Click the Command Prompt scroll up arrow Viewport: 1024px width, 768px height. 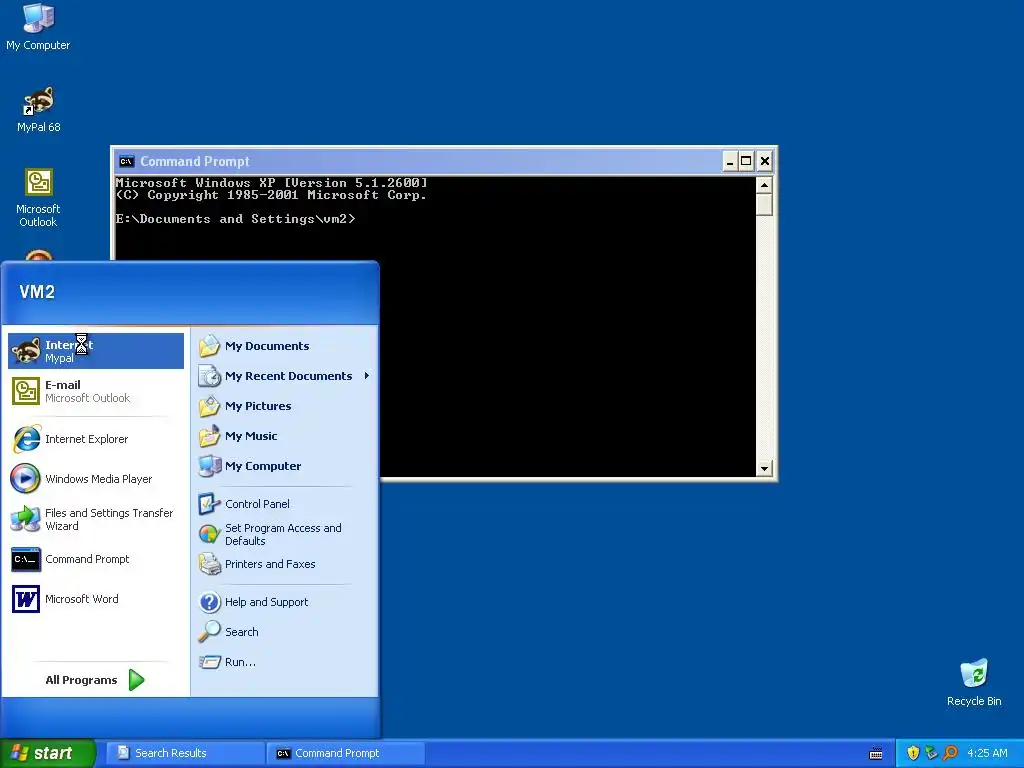pos(763,185)
